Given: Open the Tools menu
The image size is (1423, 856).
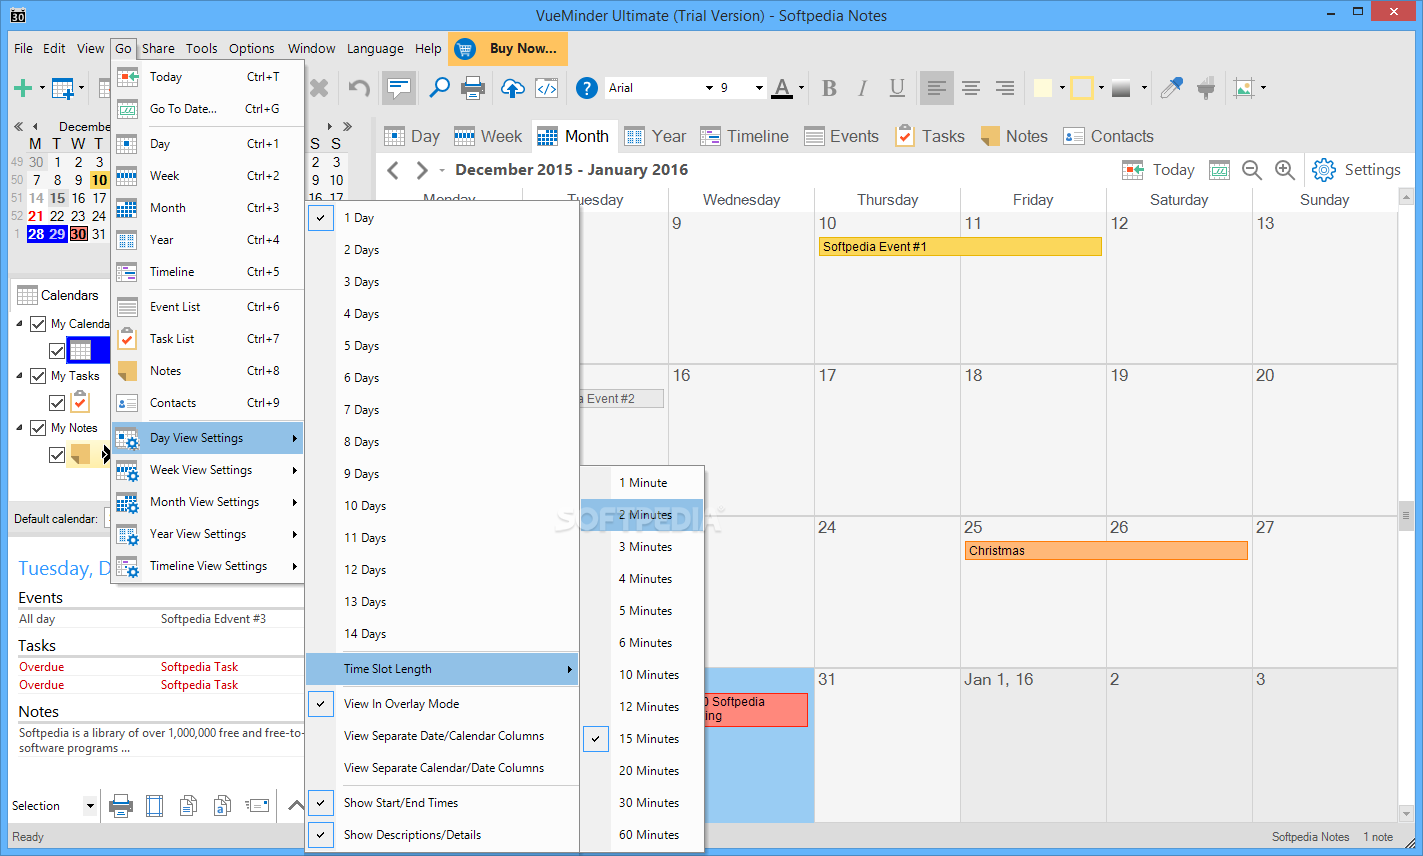Looking at the screenshot, I should click(x=201, y=48).
